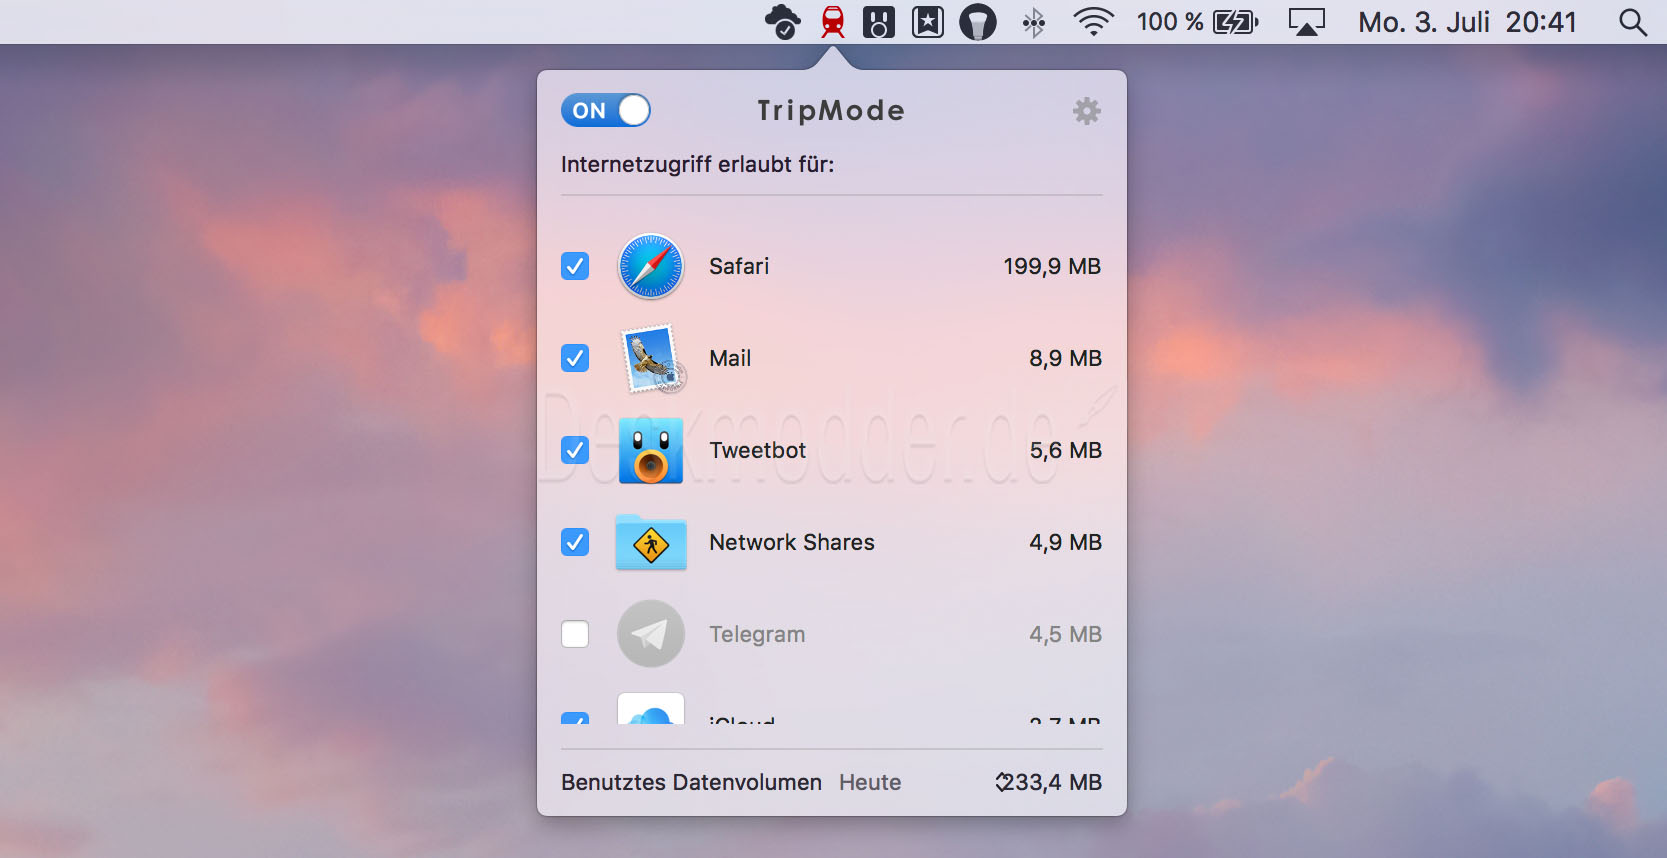Click the Heute period selector
1667x858 pixels.
tap(870, 782)
